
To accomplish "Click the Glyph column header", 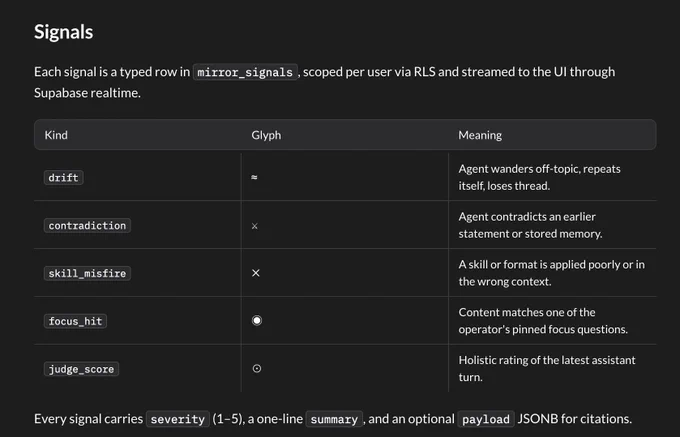I will [266, 135].
